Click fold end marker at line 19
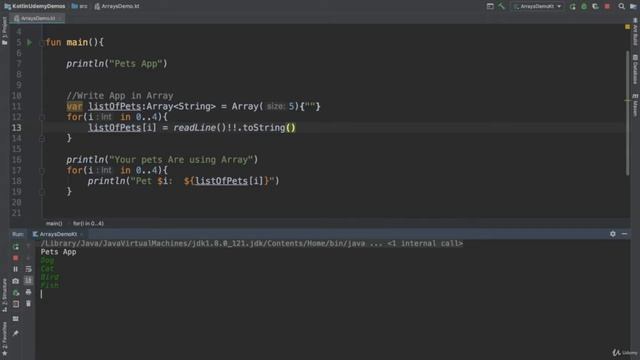The width and height of the screenshot is (640, 360). coord(42,192)
